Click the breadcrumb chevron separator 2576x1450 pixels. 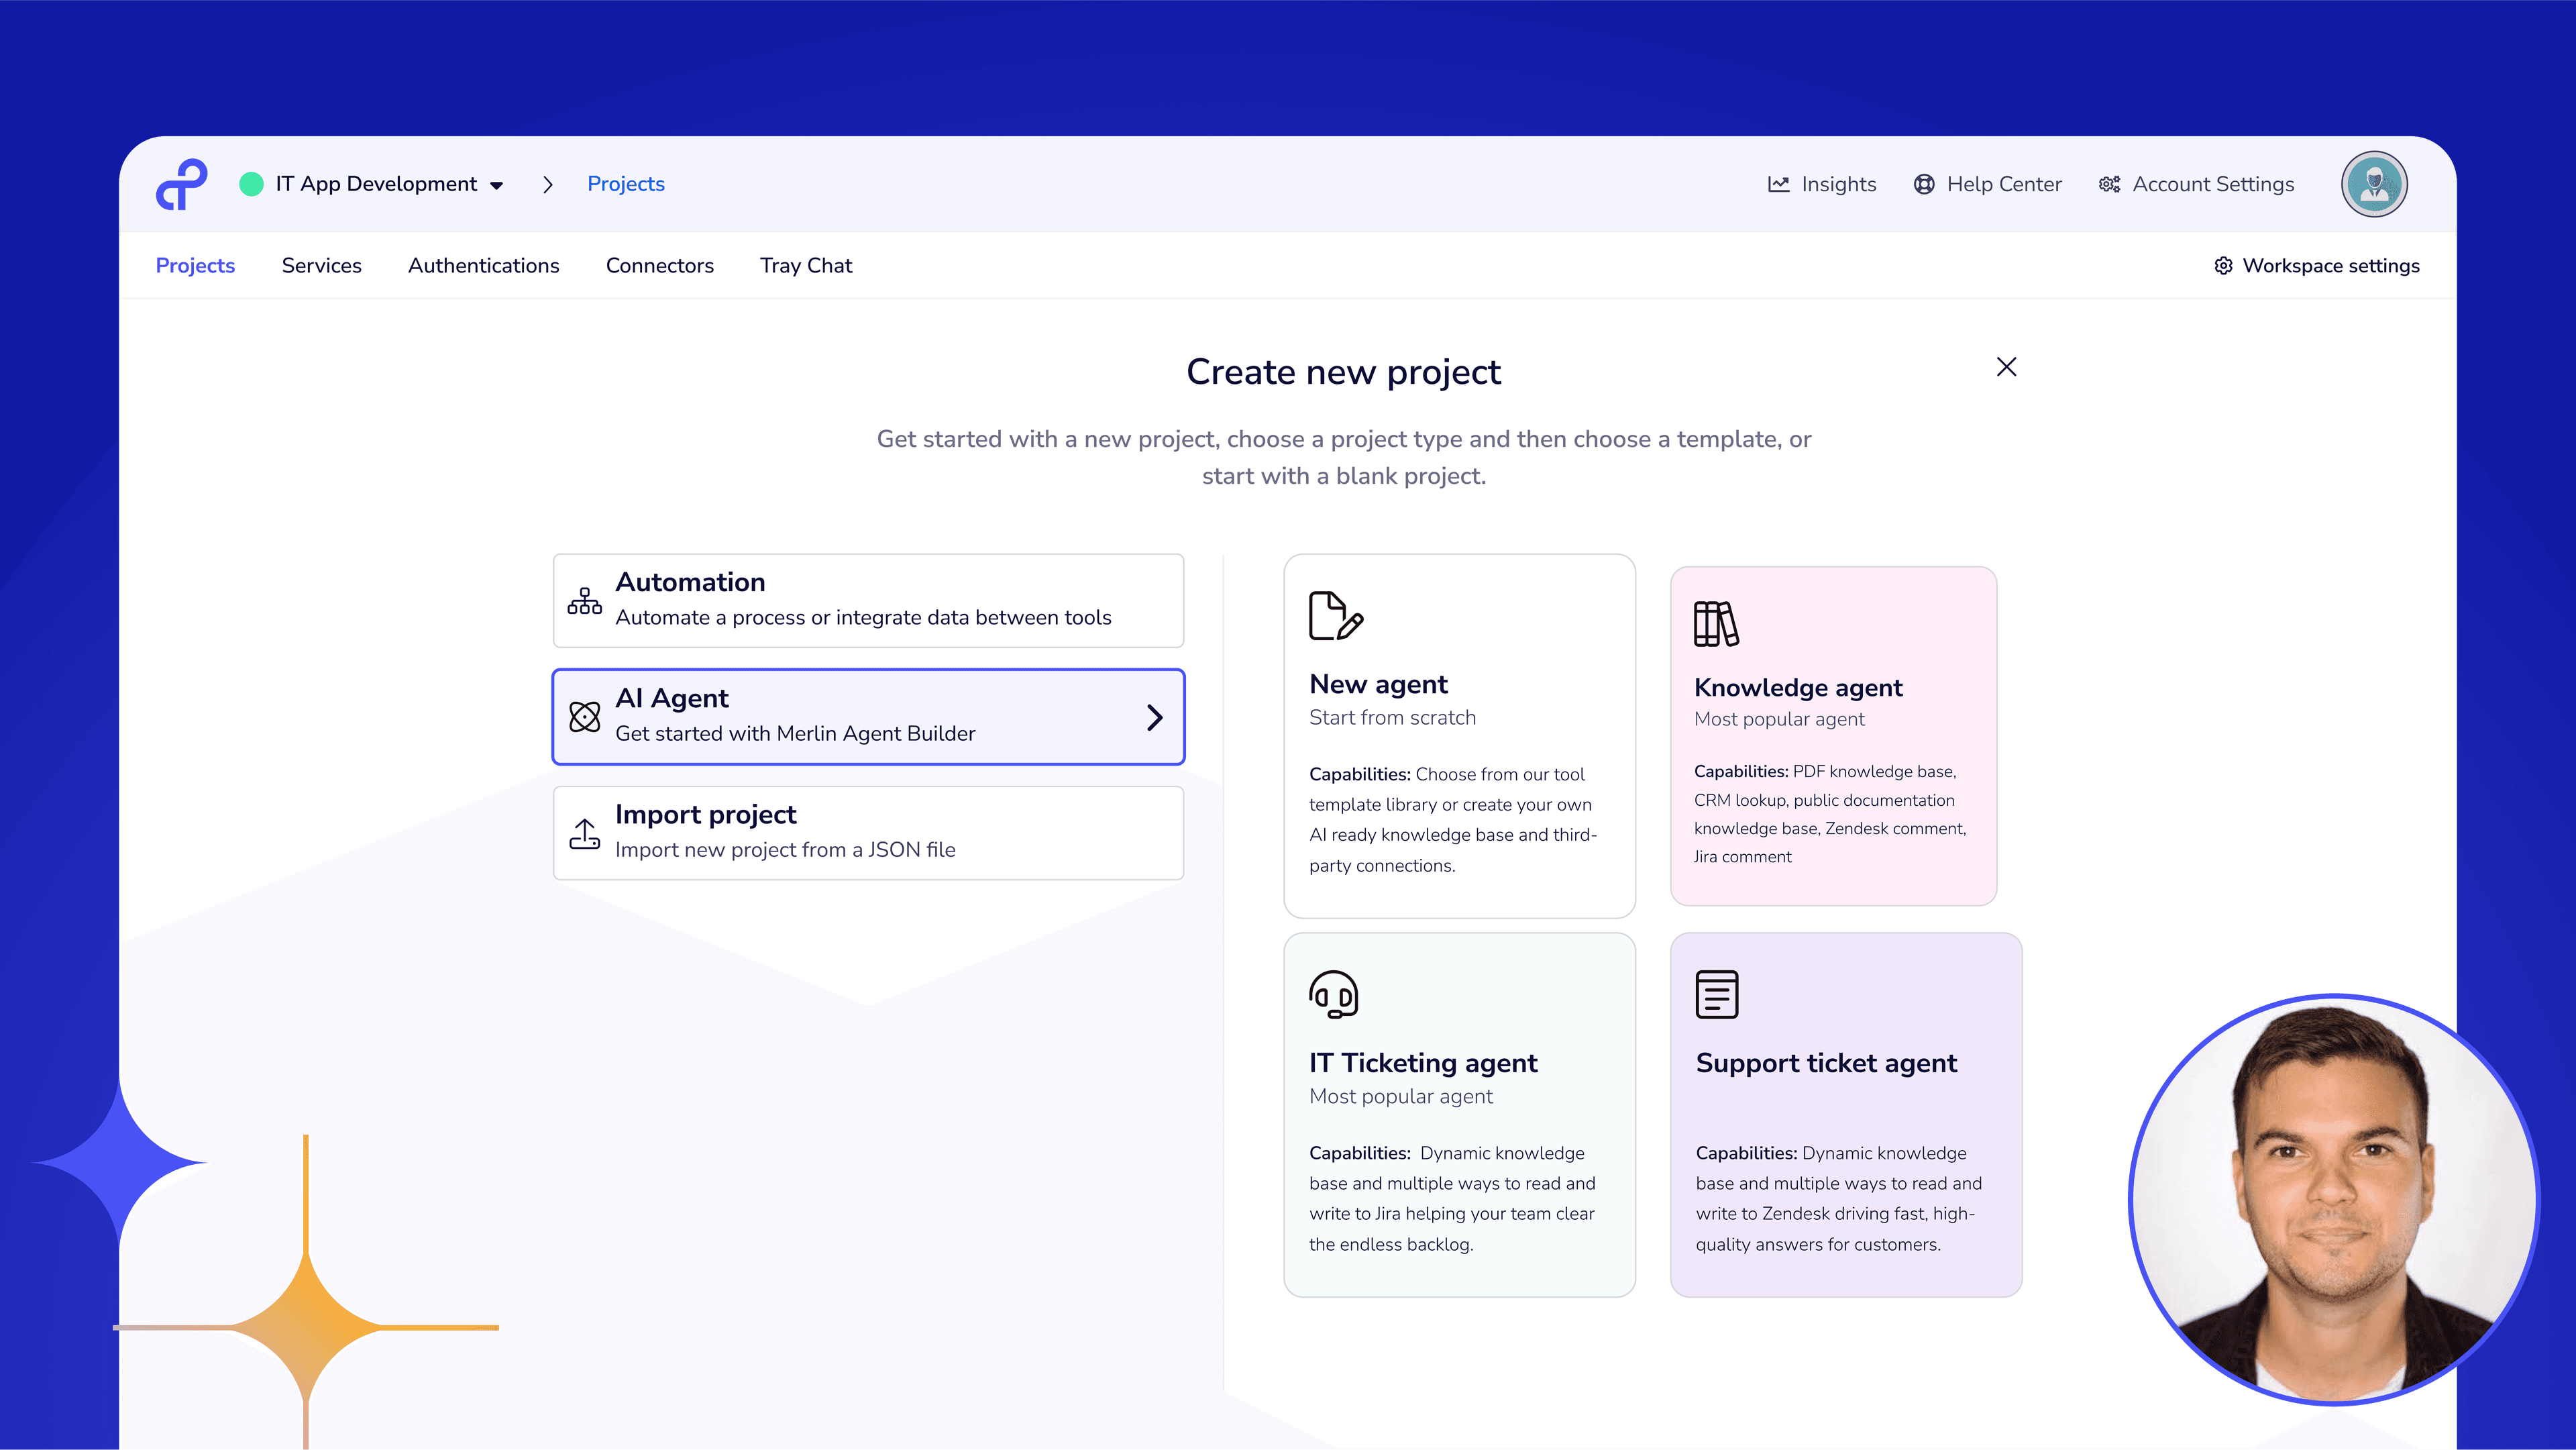click(547, 185)
